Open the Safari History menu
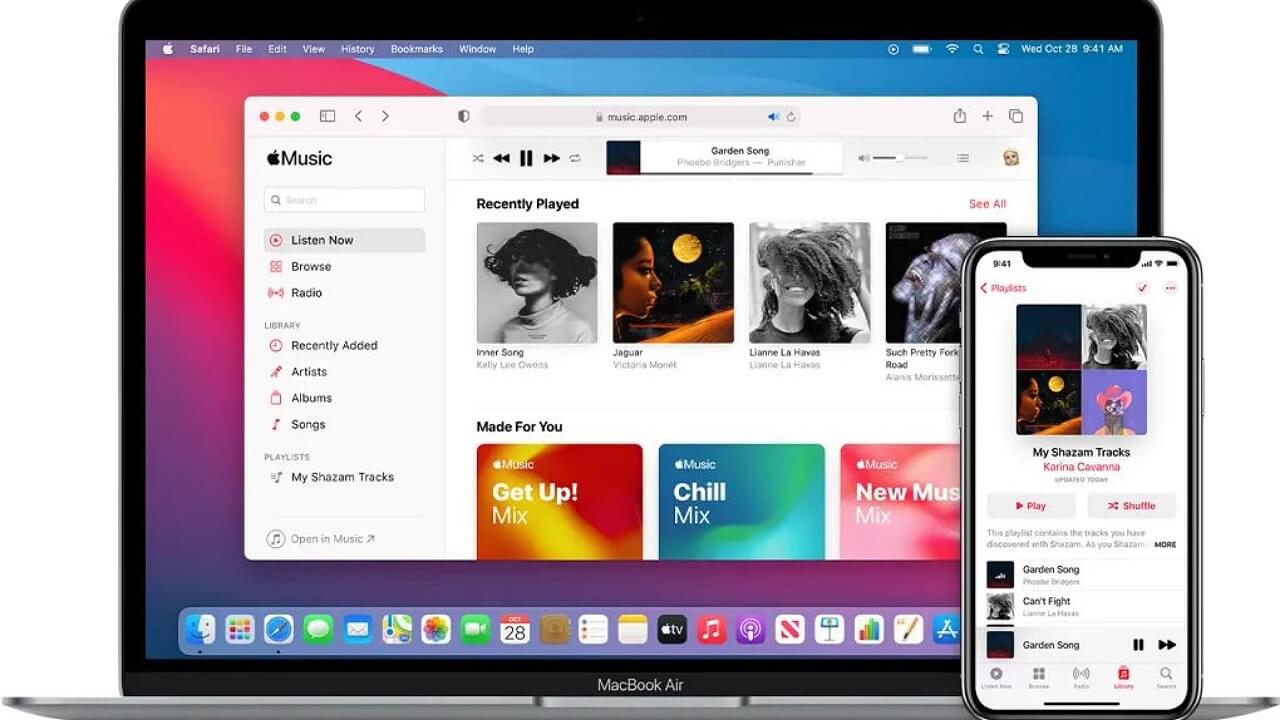Image resolution: width=1280 pixels, height=720 pixels. 357,49
